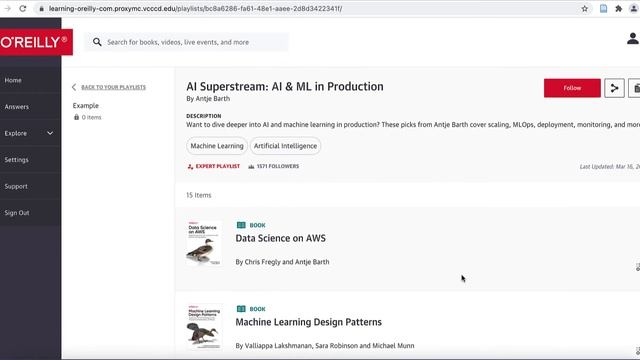Click the reading list icon in browser toolbar
Screen dimensions: 640x360
(x=603, y=9)
